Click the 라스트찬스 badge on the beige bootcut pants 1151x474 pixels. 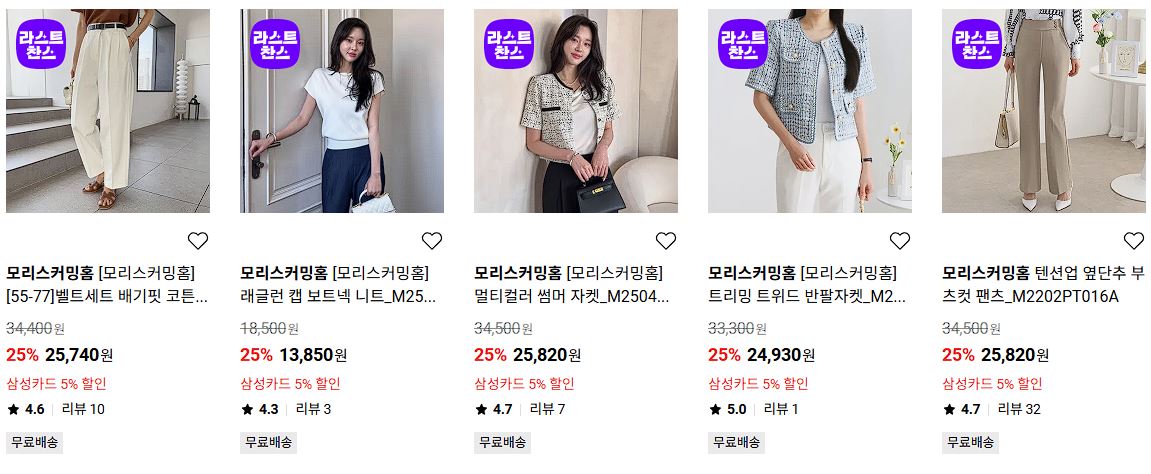click(977, 43)
